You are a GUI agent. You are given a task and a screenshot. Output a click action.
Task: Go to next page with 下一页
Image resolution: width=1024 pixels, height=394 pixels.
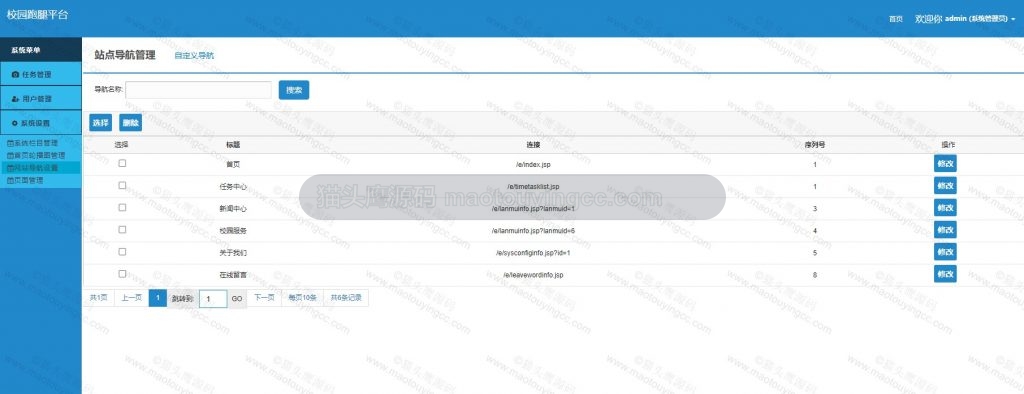tap(264, 298)
